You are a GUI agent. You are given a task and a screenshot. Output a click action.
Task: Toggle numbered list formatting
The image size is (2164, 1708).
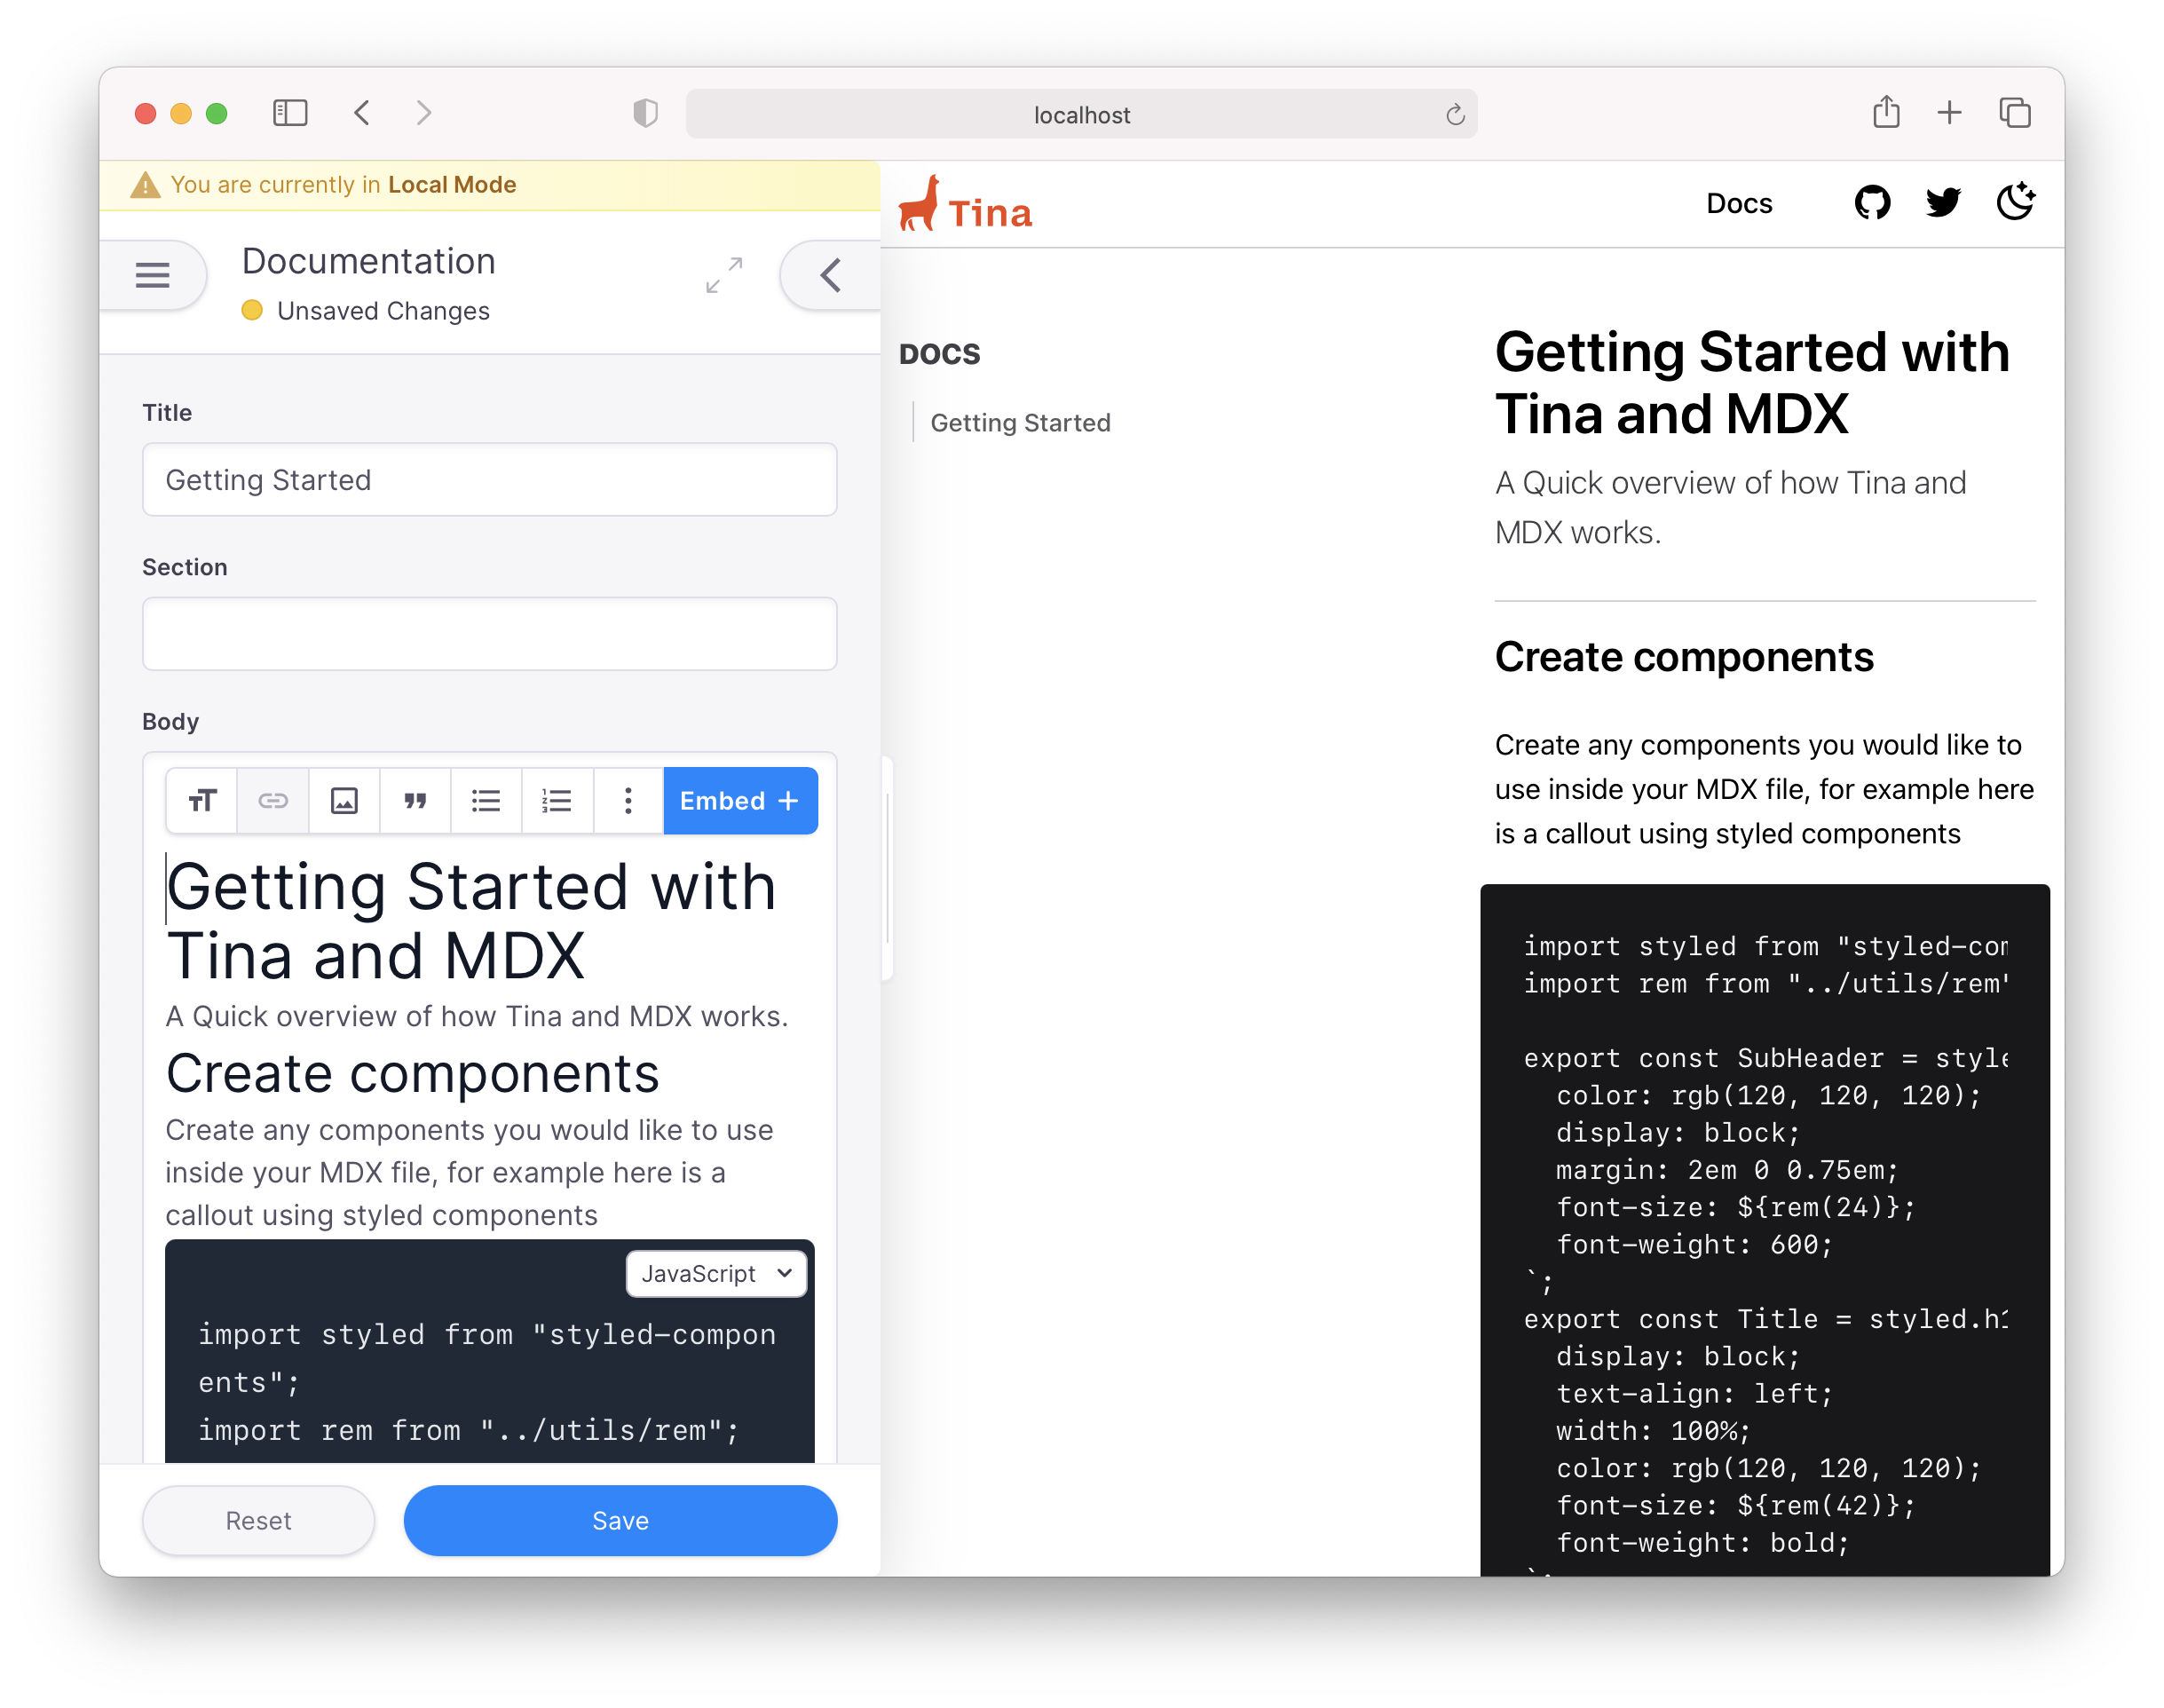[557, 801]
